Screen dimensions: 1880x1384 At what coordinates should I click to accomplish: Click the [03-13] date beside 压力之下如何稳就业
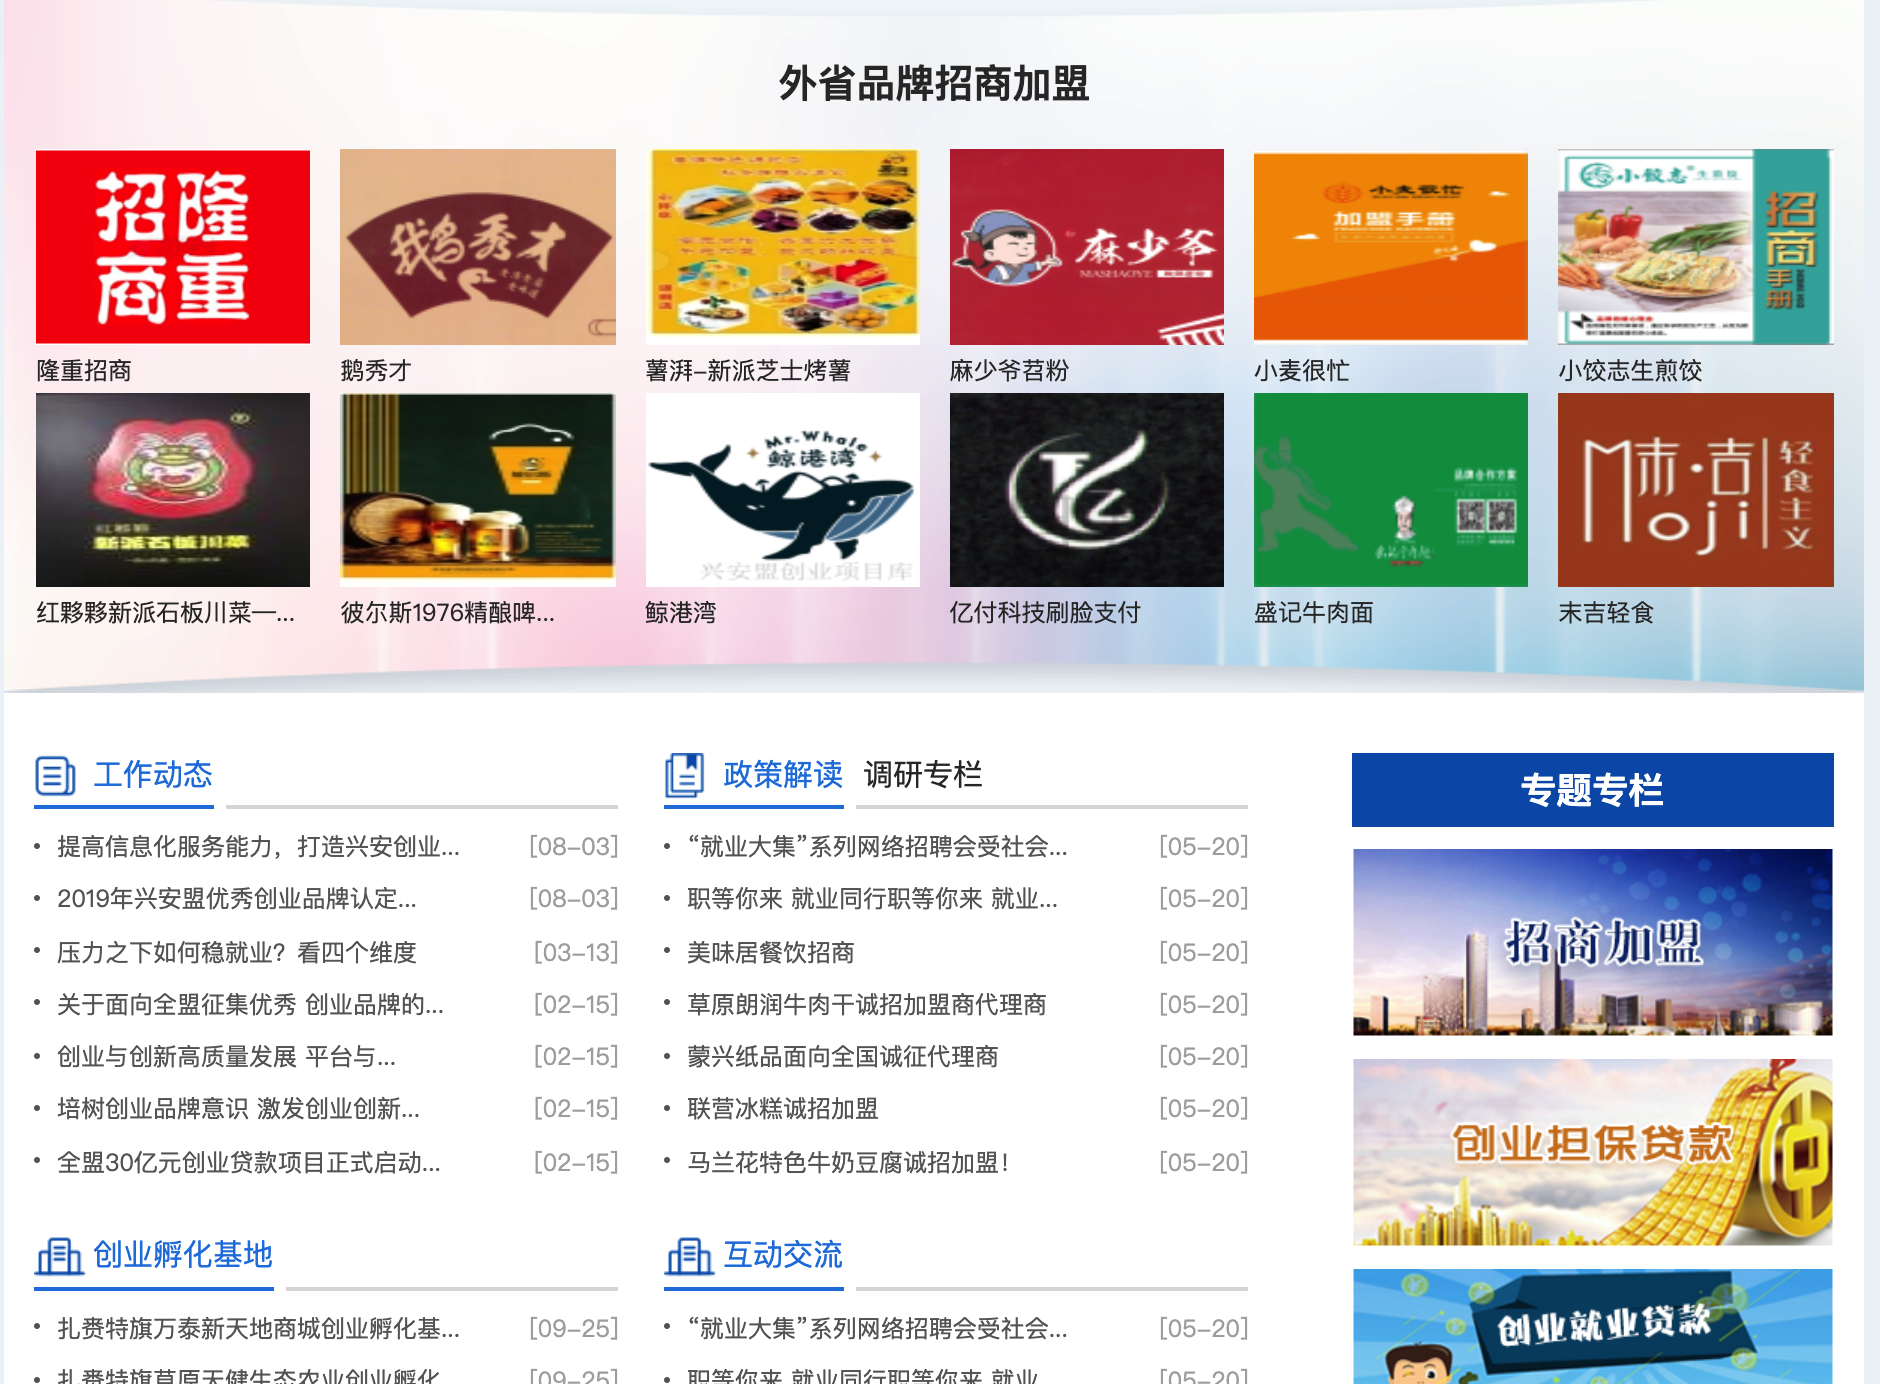tap(576, 953)
